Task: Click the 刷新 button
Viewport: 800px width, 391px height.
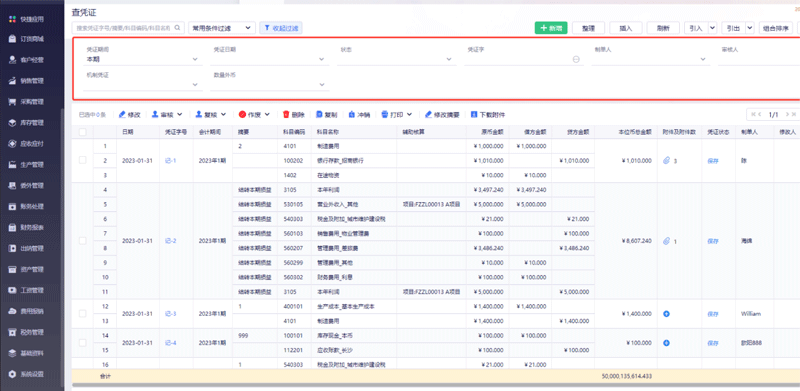Action: tap(663, 28)
